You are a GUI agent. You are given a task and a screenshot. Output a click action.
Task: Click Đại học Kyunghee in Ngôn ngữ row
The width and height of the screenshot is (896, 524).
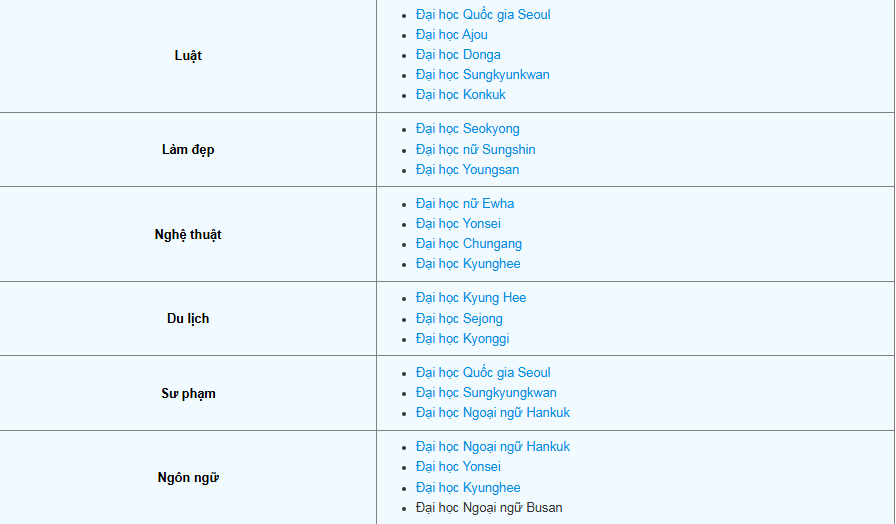468,488
